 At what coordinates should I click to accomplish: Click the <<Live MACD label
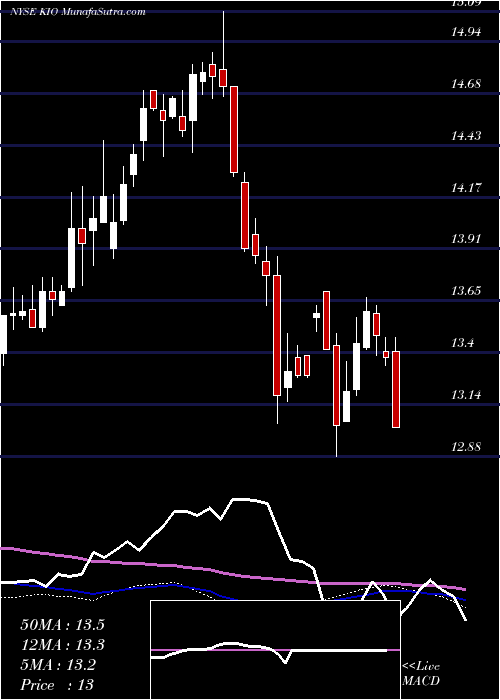pyautogui.click(x=421, y=673)
